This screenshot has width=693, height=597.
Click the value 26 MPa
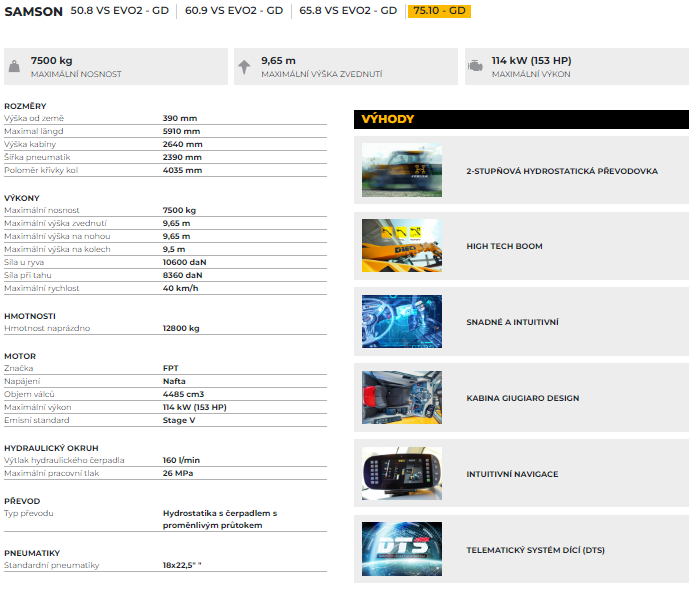[178, 473]
